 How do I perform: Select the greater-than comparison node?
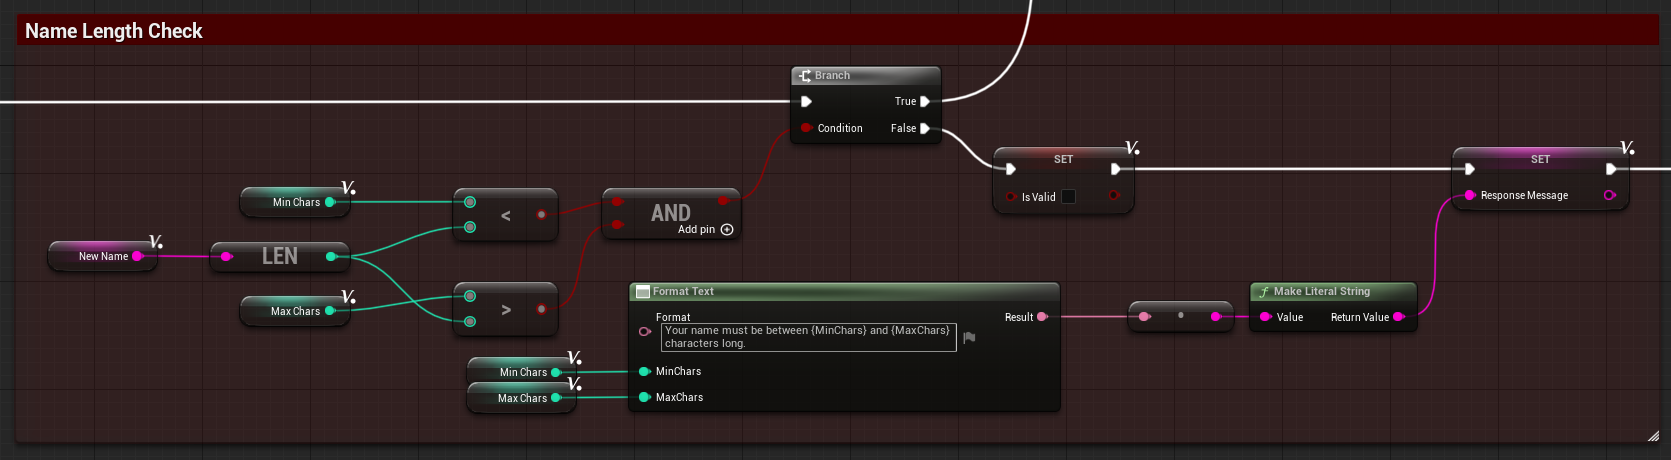[x=505, y=309]
